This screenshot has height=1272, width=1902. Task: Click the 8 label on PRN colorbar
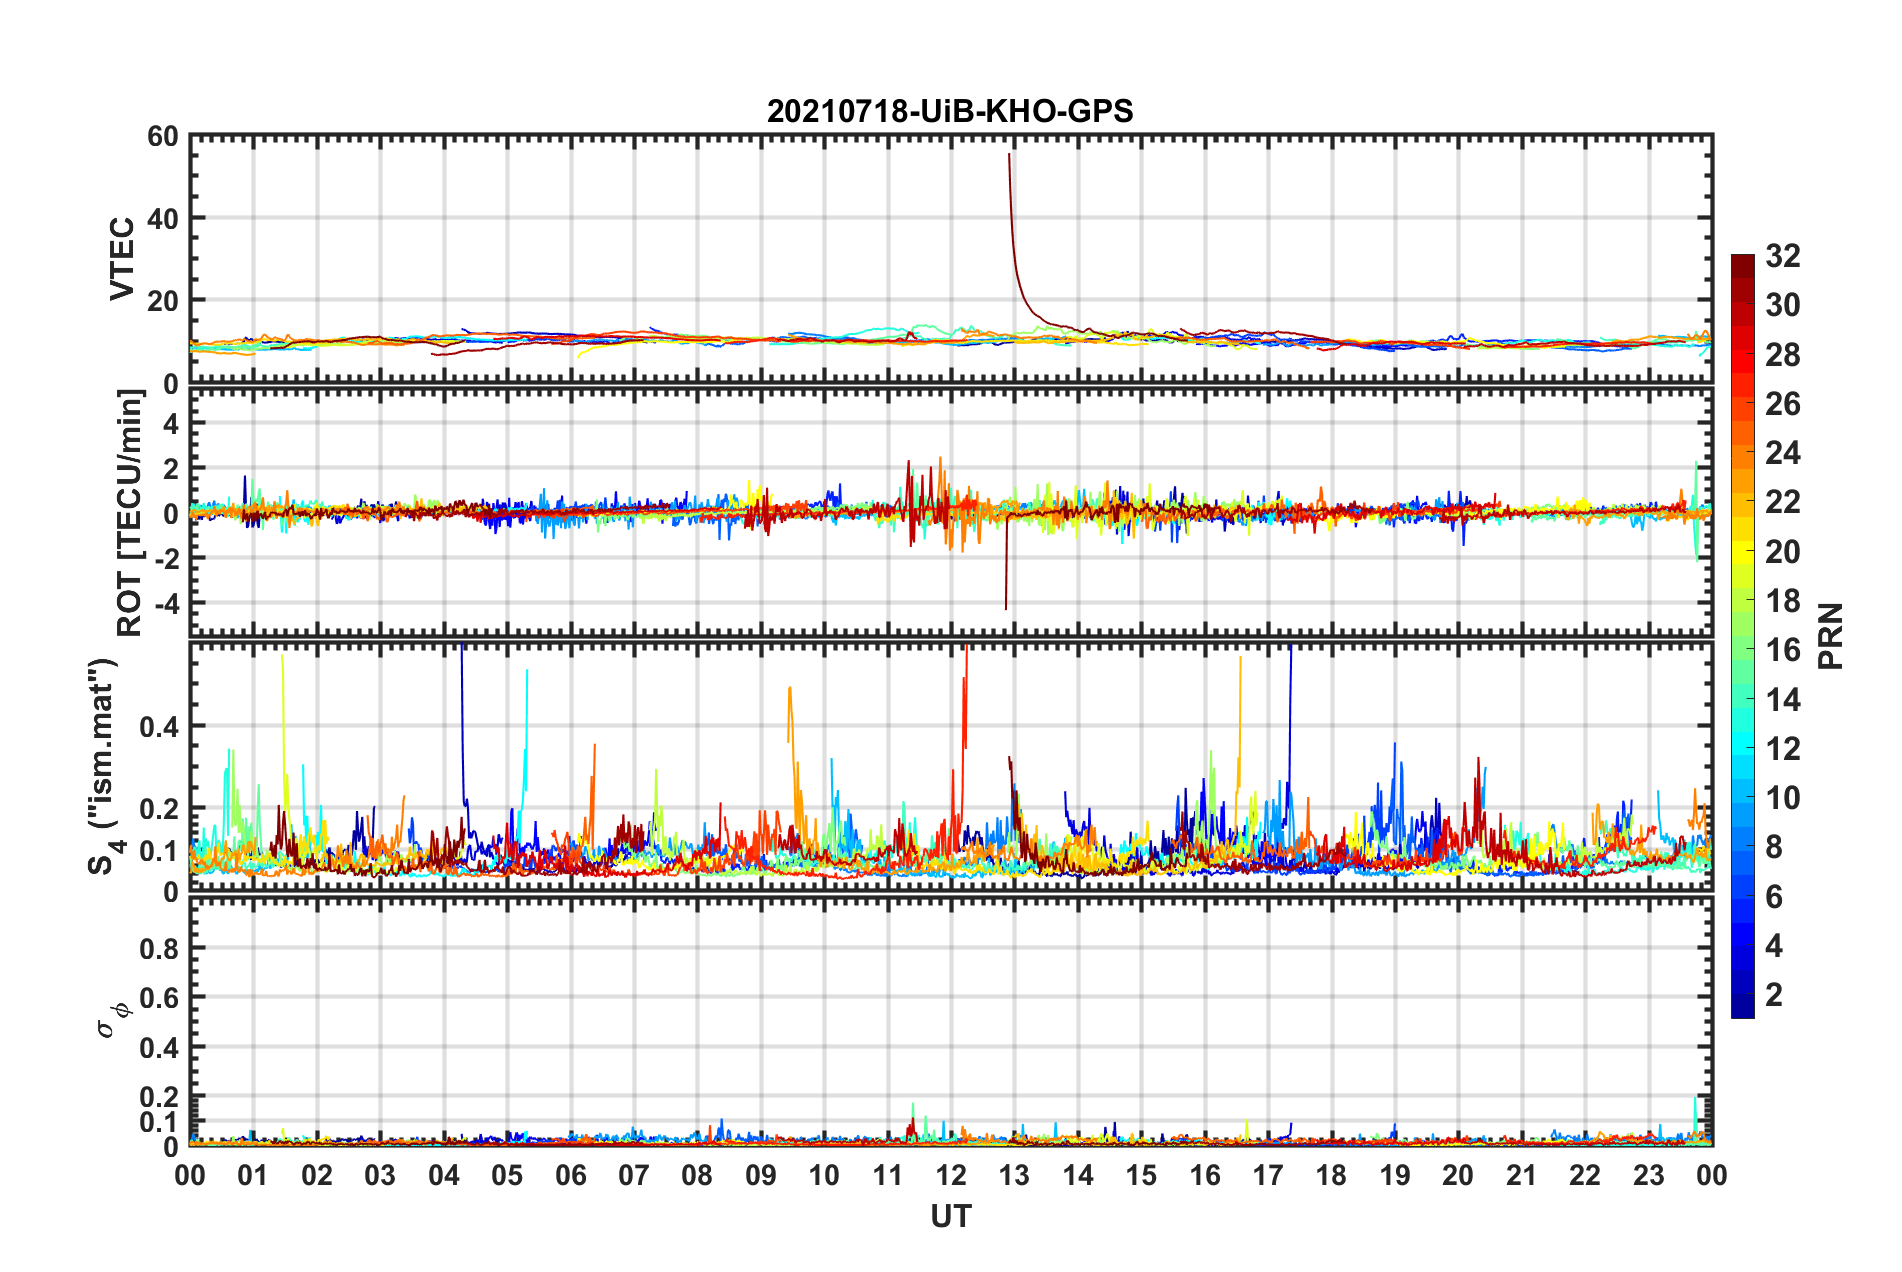point(1774,847)
